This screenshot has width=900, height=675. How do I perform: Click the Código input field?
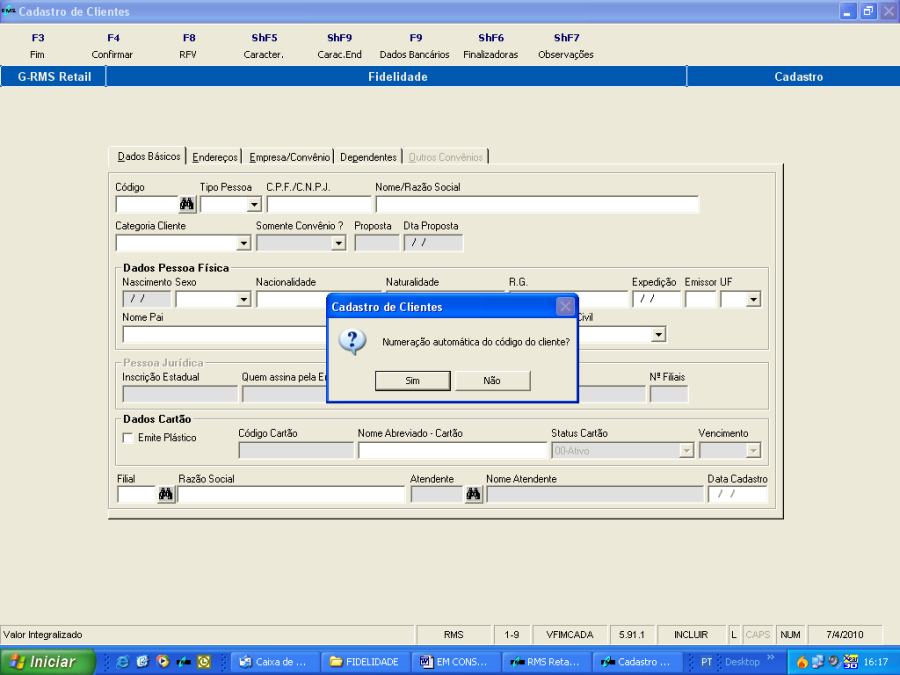[x=148, y=204]
